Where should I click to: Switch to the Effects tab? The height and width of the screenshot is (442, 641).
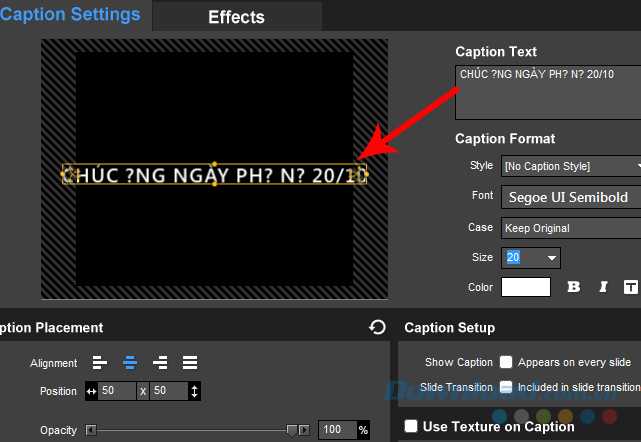click(236, 17)
